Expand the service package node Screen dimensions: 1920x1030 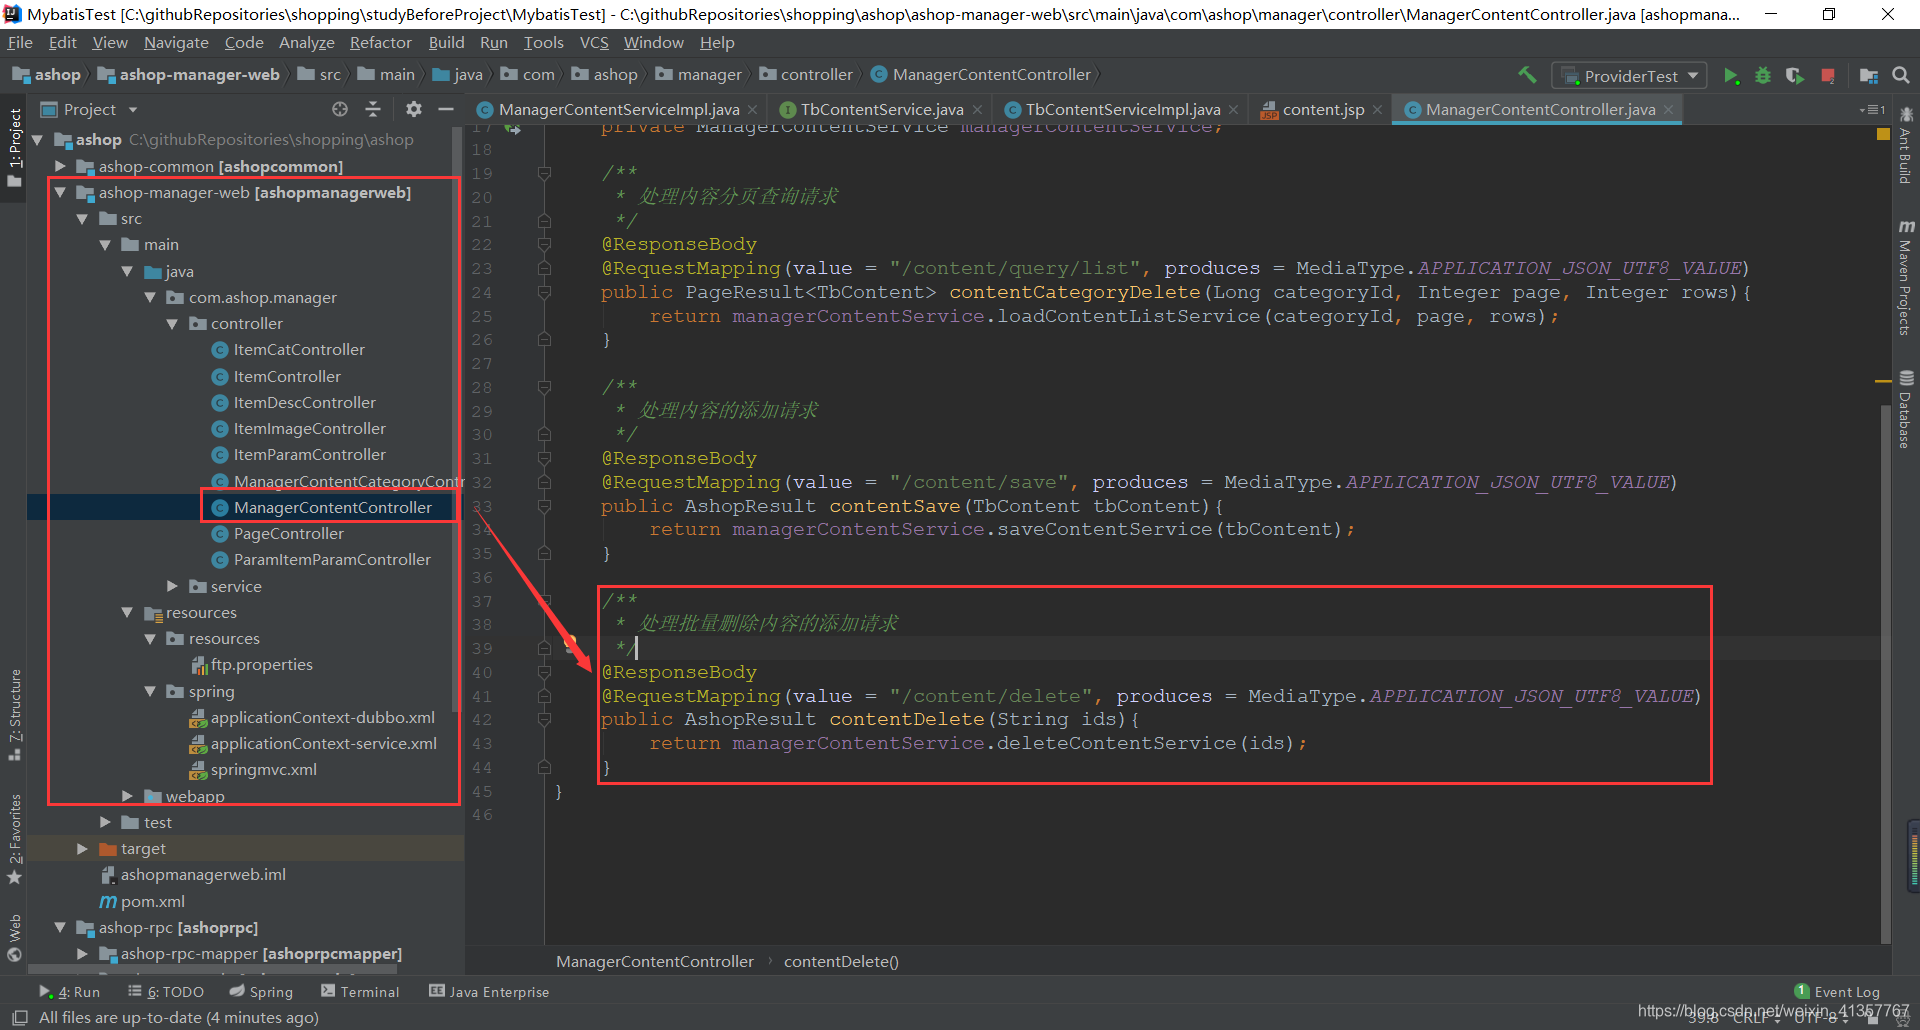click(x=172, y=586)
